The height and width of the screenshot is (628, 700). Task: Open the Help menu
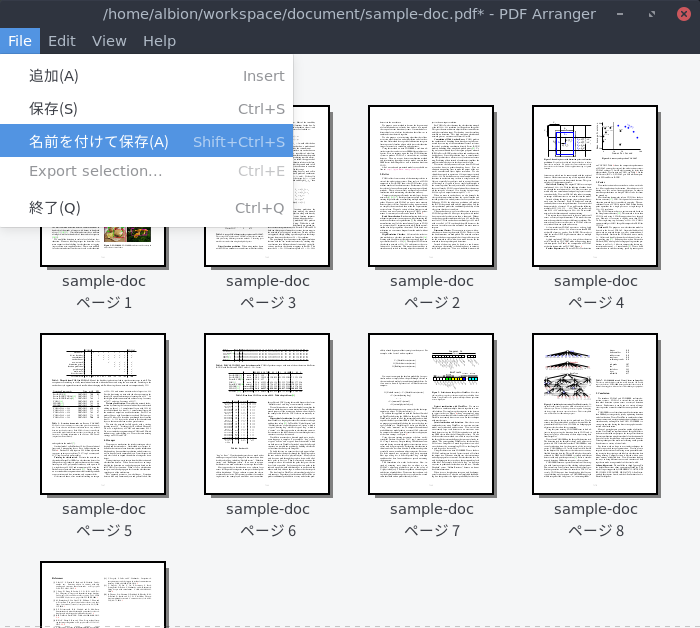point(159,41)
